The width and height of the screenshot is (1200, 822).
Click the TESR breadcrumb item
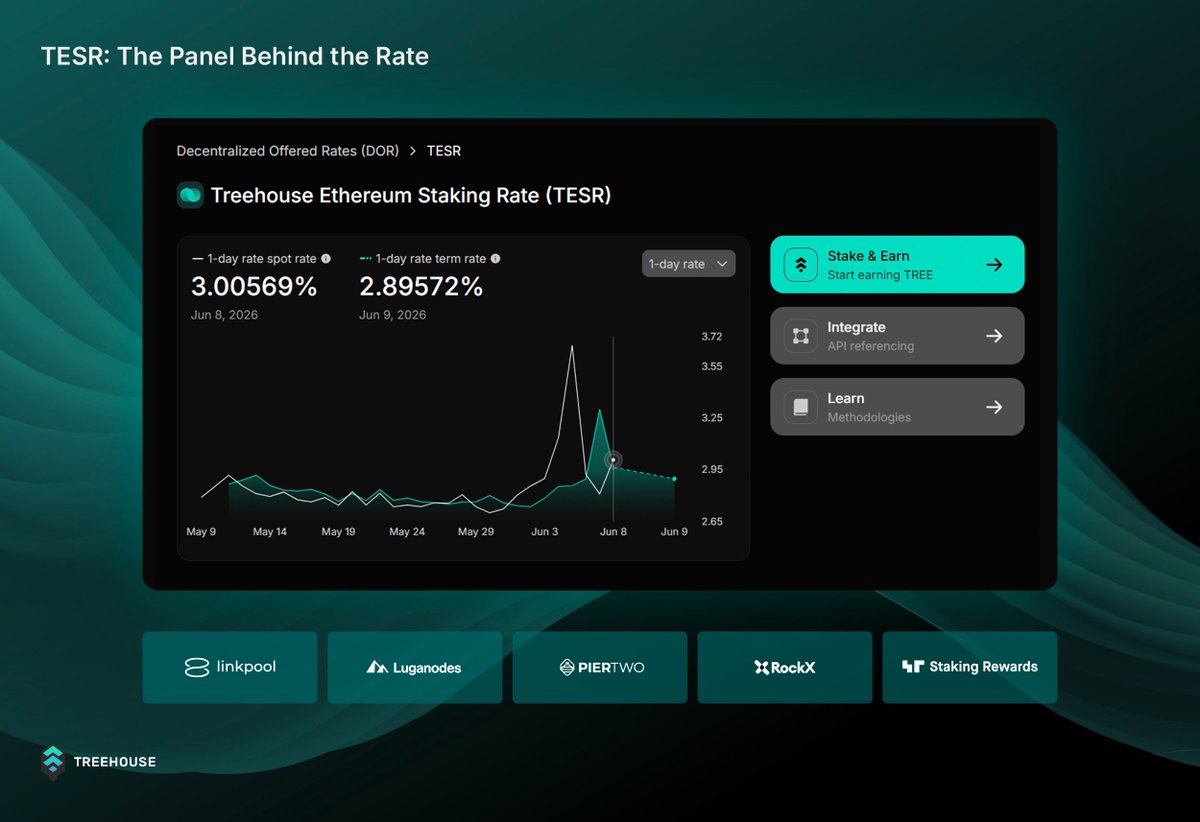pyautogui.click(x=444, y=151)
